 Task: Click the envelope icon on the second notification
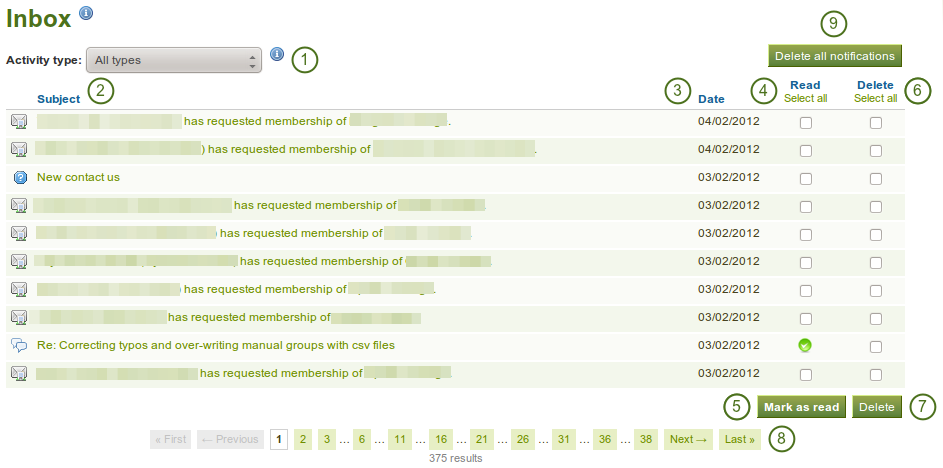[19, 150]
